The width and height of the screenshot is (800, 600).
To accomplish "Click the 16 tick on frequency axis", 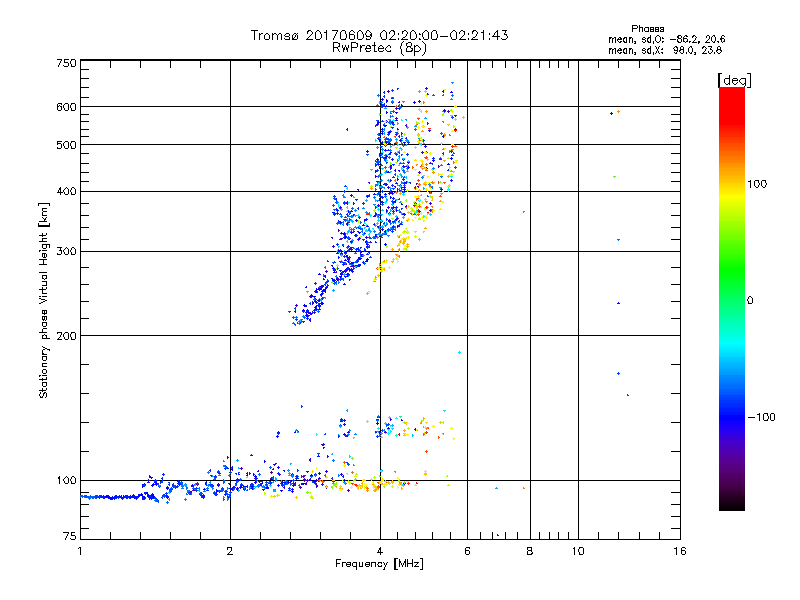I will point(679,551).
